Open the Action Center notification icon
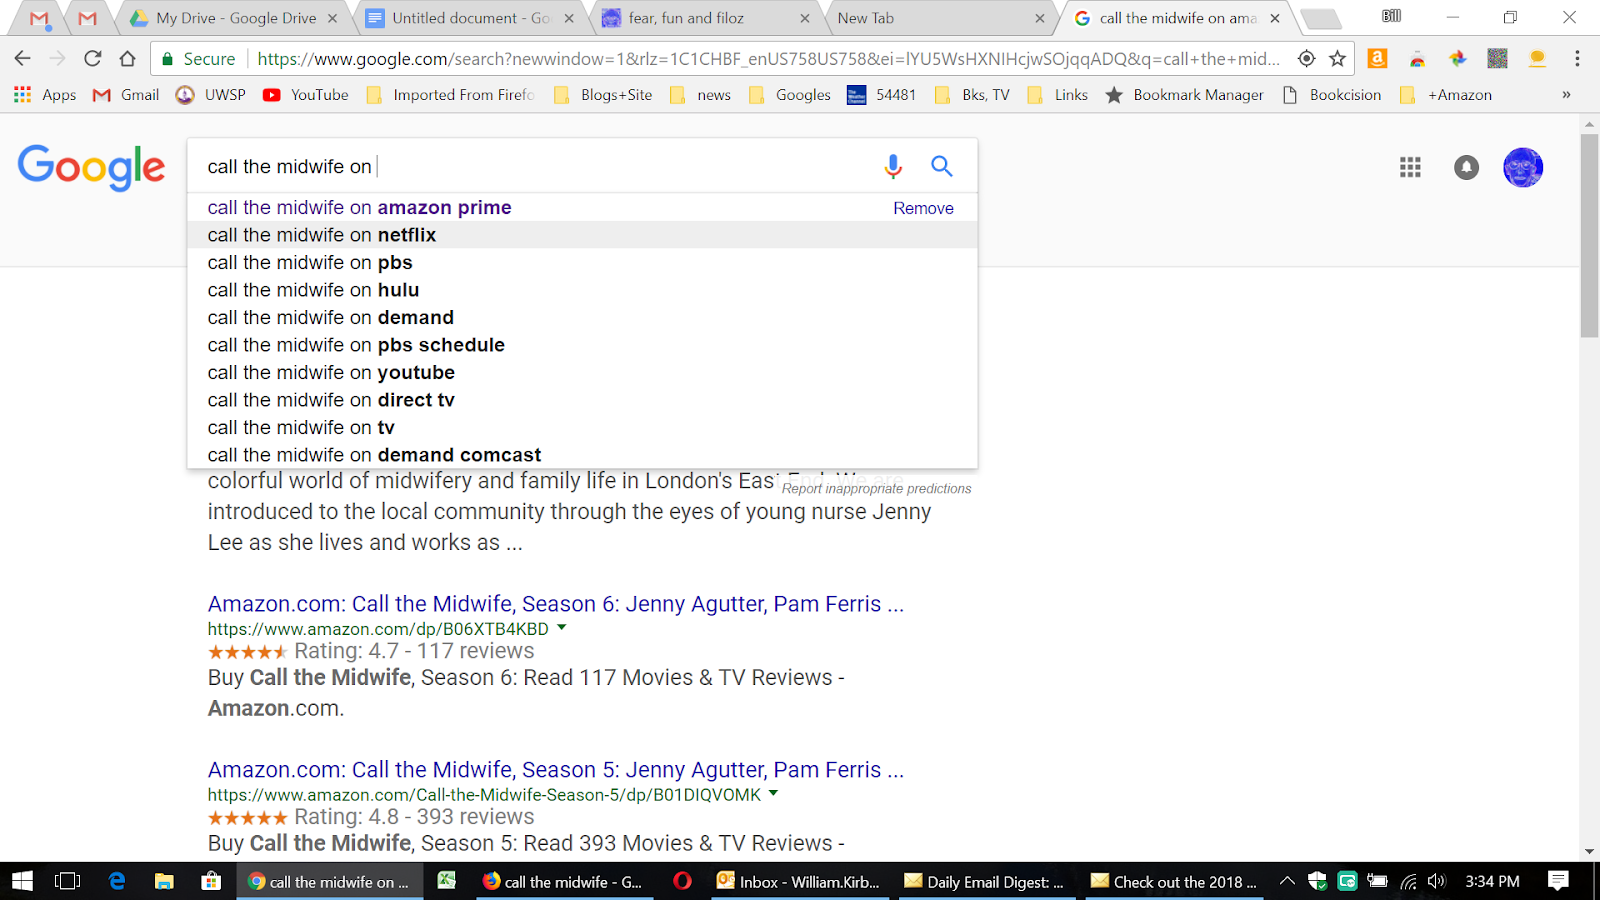 1558,881
